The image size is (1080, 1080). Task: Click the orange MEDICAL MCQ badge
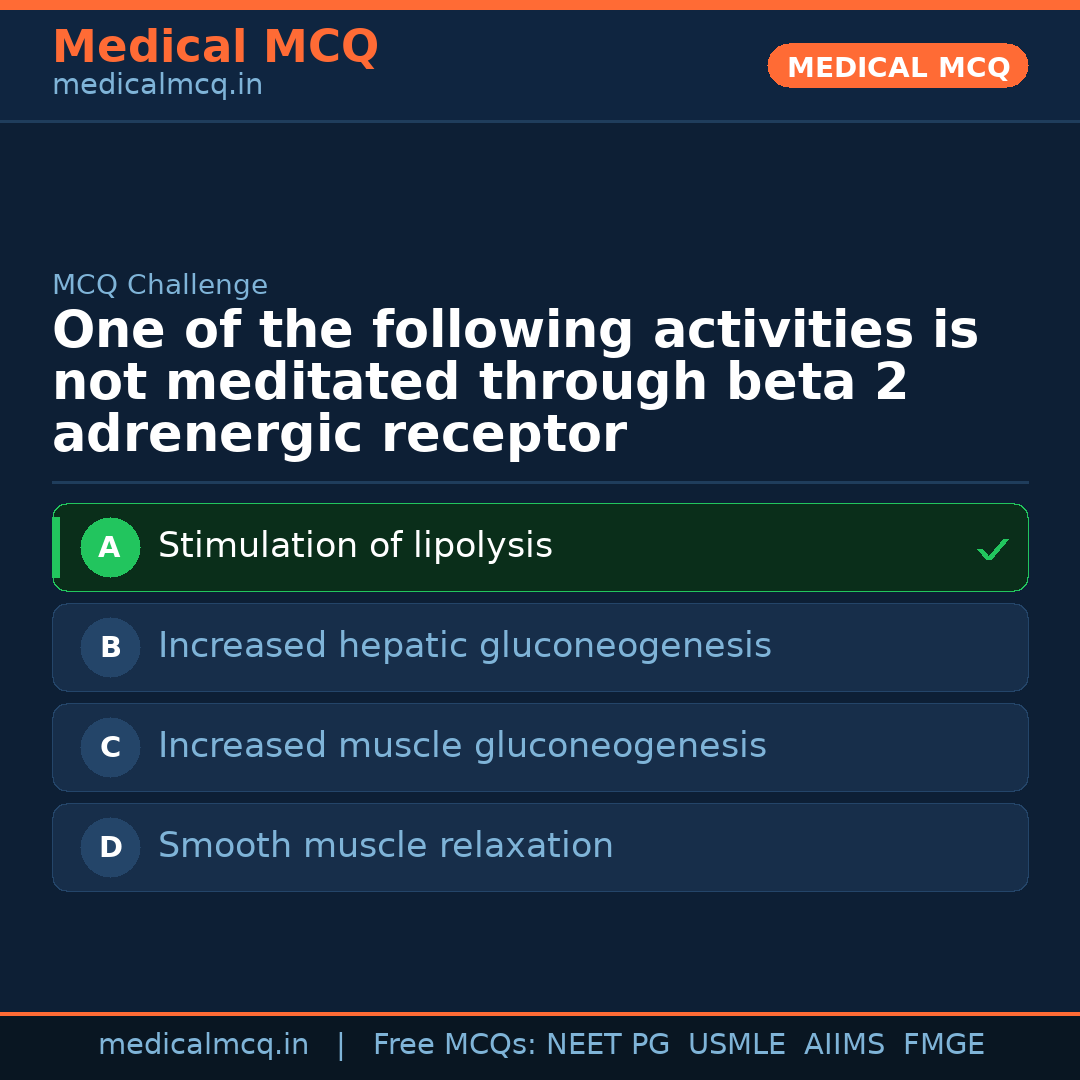pos(897,67)
